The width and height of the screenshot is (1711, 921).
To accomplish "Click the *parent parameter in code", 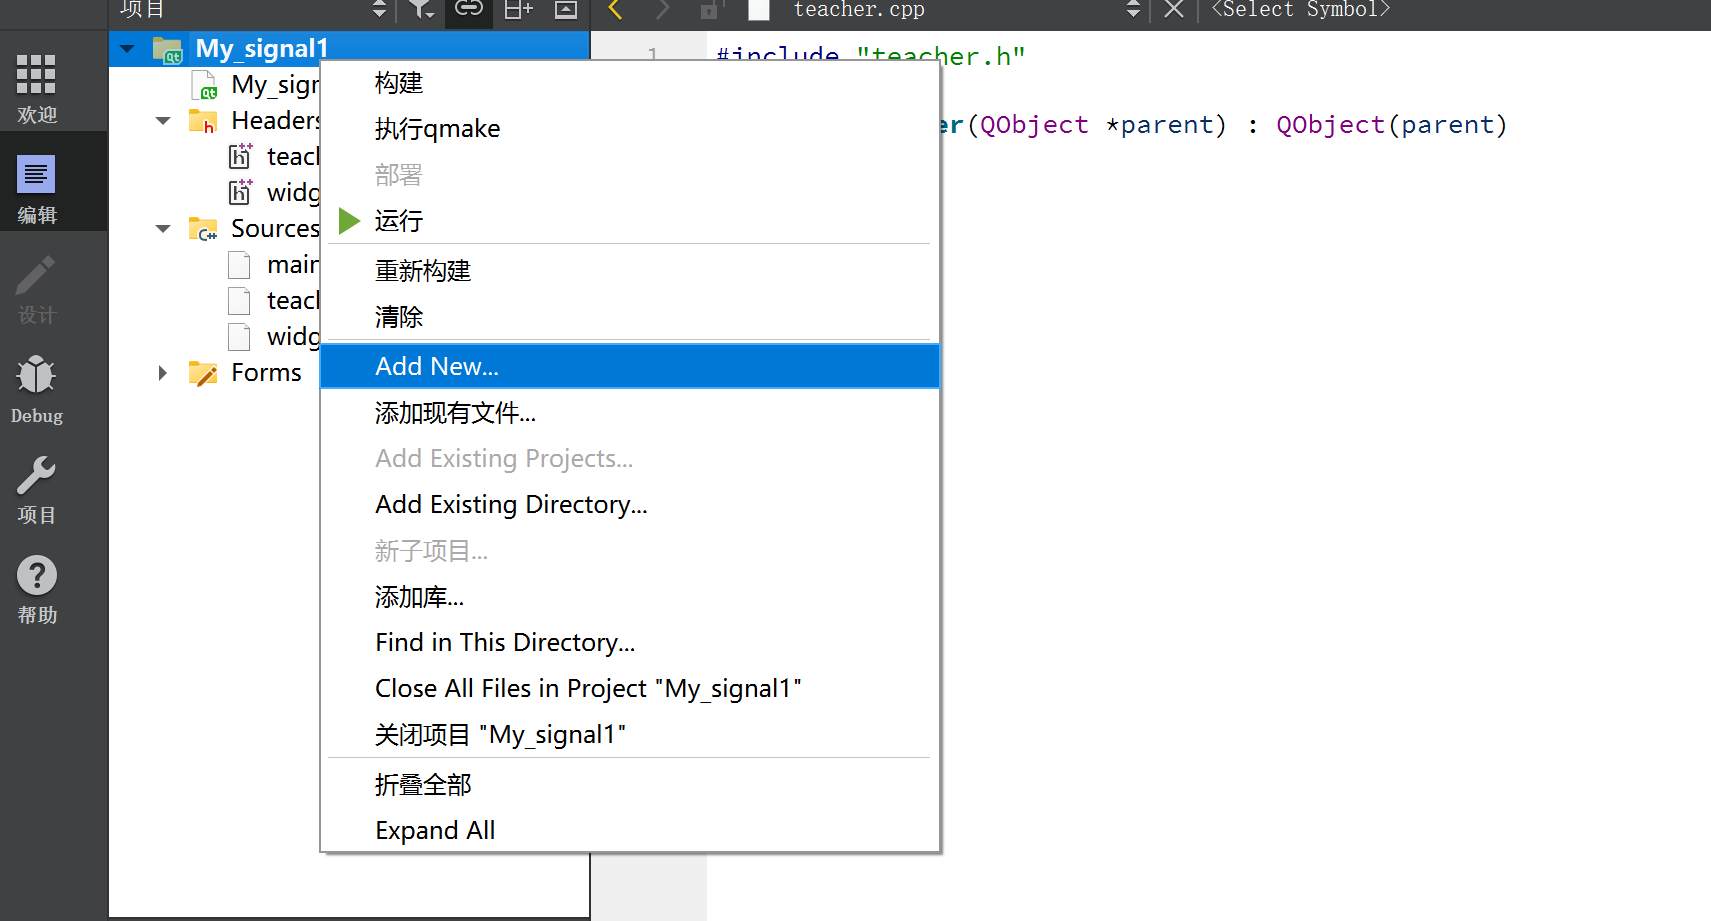I will coord(1158,125).
